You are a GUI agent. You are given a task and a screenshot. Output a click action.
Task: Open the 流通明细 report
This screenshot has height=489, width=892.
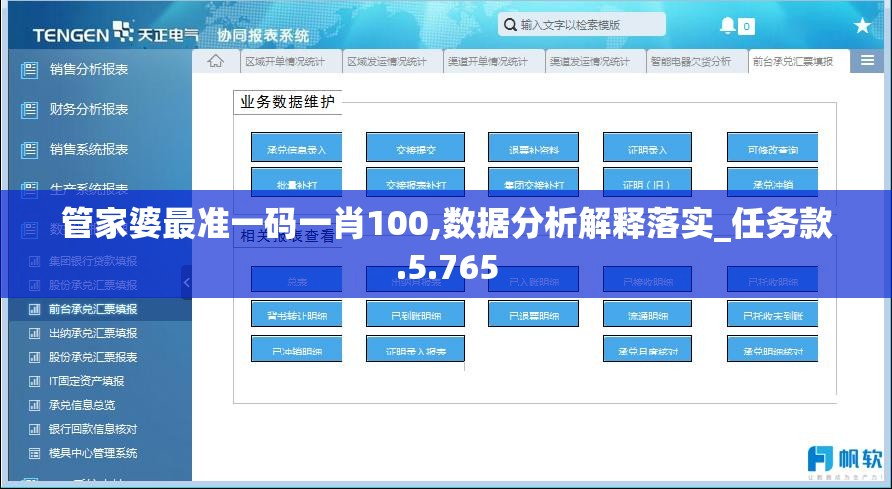[x=647, y=313]
